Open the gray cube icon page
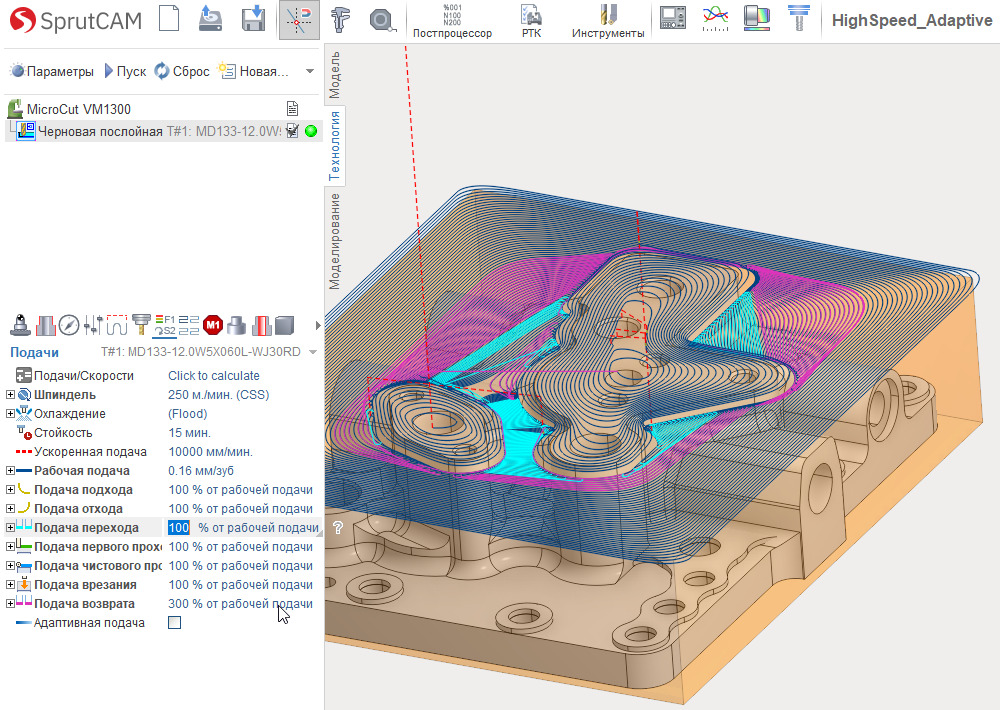The image size is (1000, 710). pos(284,325)
